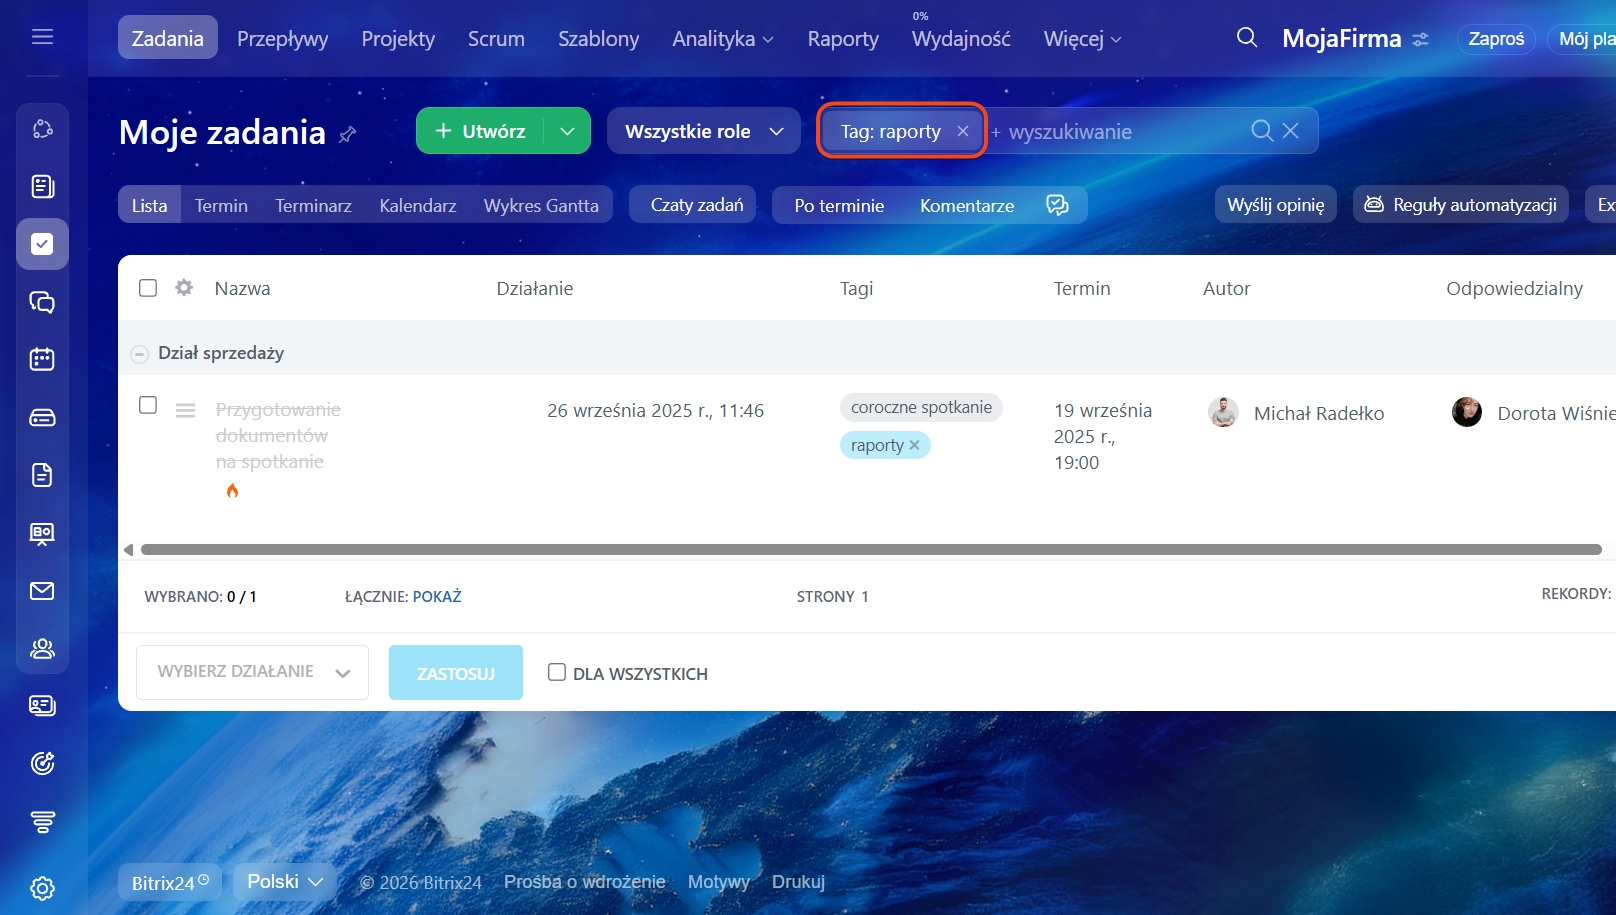Select the Przygotowanie dokumentów task checkbox

148,405
